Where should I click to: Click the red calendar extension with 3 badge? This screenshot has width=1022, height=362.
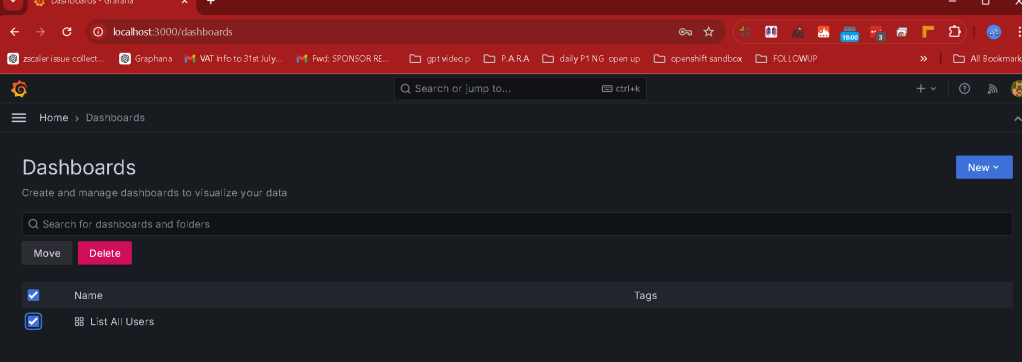coord(876,33)
